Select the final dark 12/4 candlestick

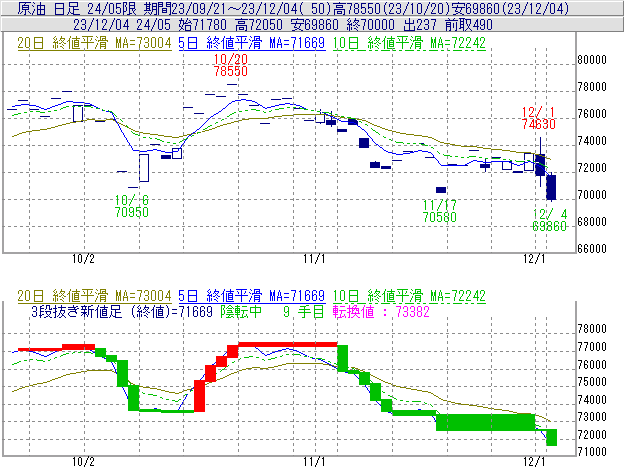click(x=551, y=187)
